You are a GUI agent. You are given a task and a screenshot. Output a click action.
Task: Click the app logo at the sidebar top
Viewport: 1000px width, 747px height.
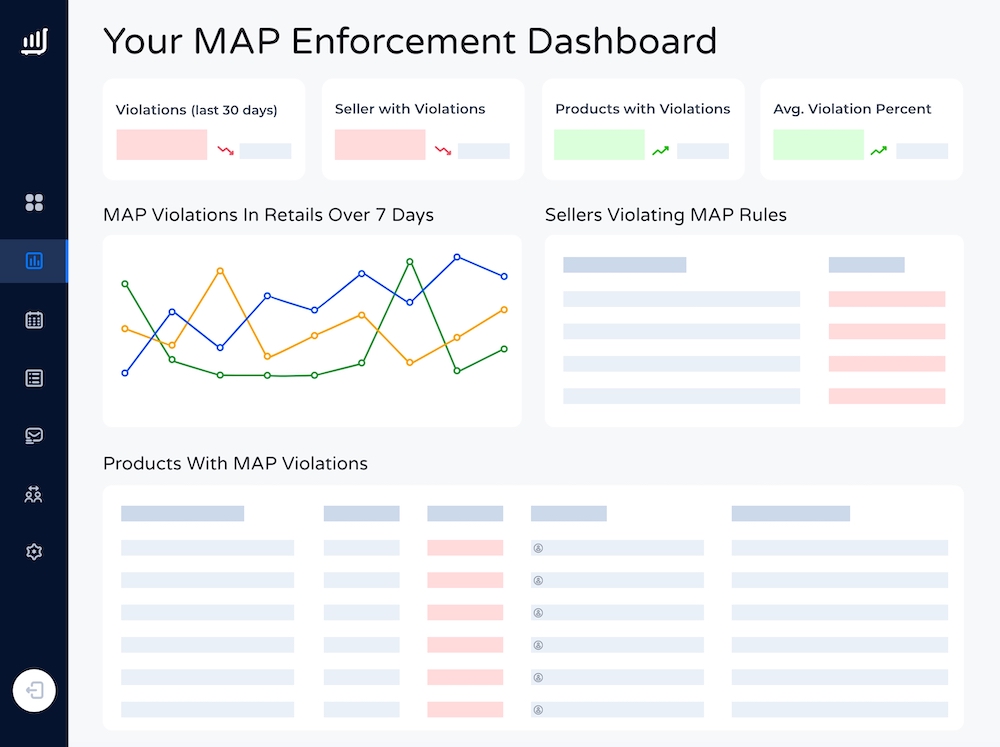pos(33,40)
